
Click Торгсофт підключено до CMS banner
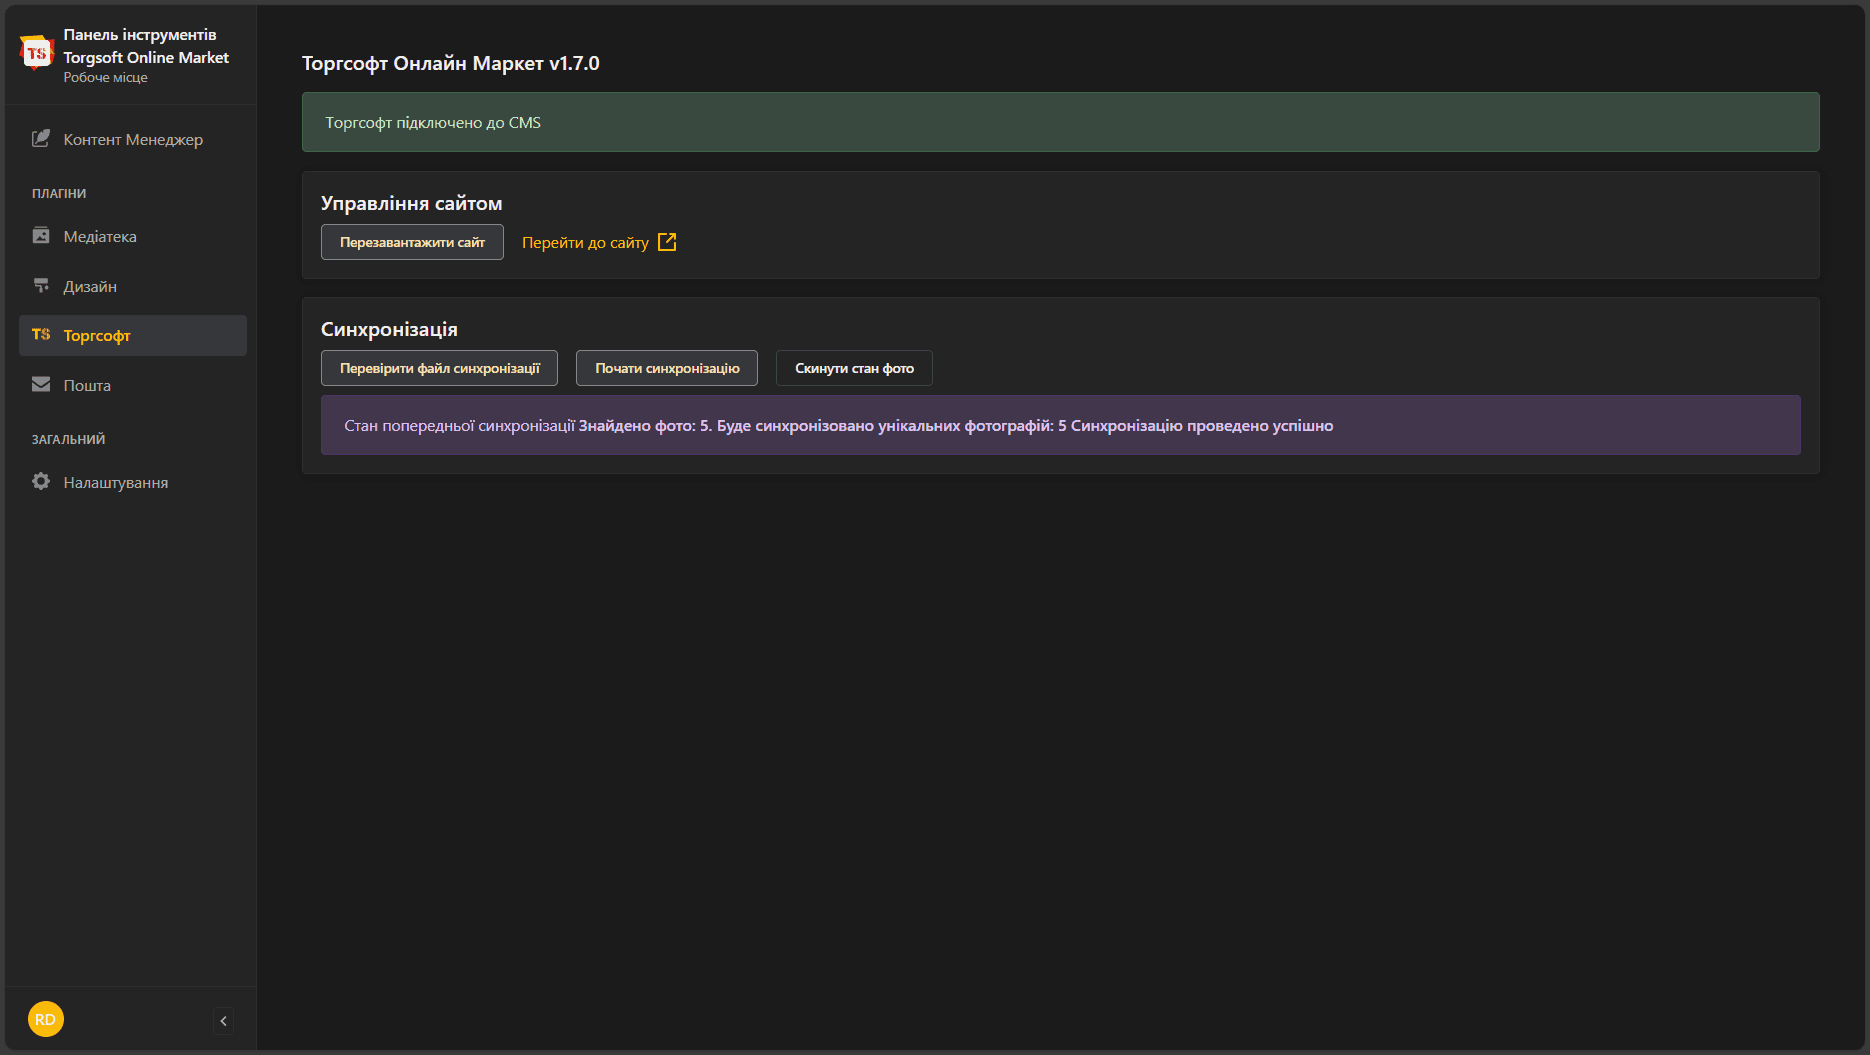coord(1060,122)
